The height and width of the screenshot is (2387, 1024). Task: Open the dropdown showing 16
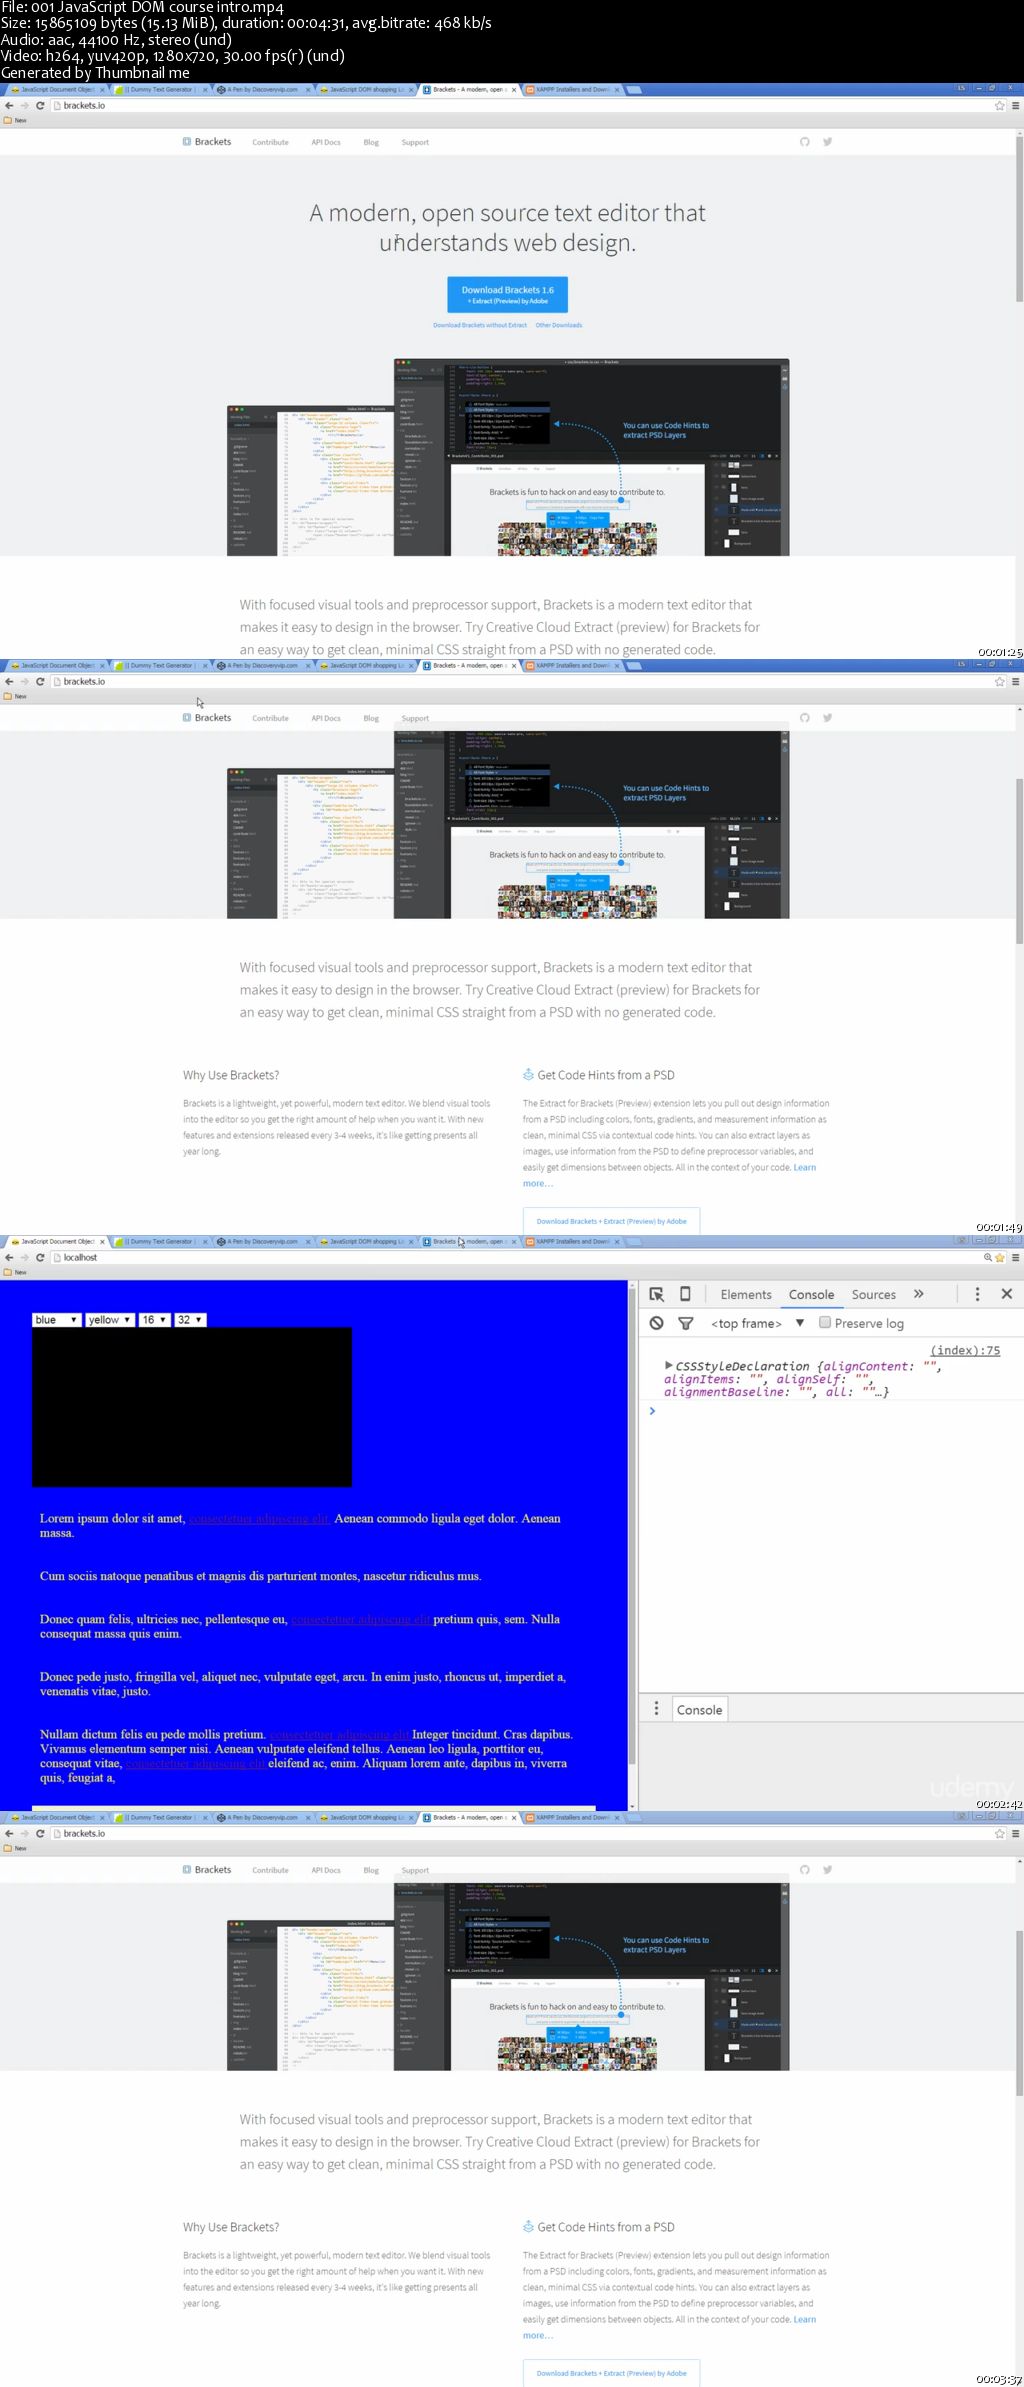pyautogui.click(x=154, y=1320)
